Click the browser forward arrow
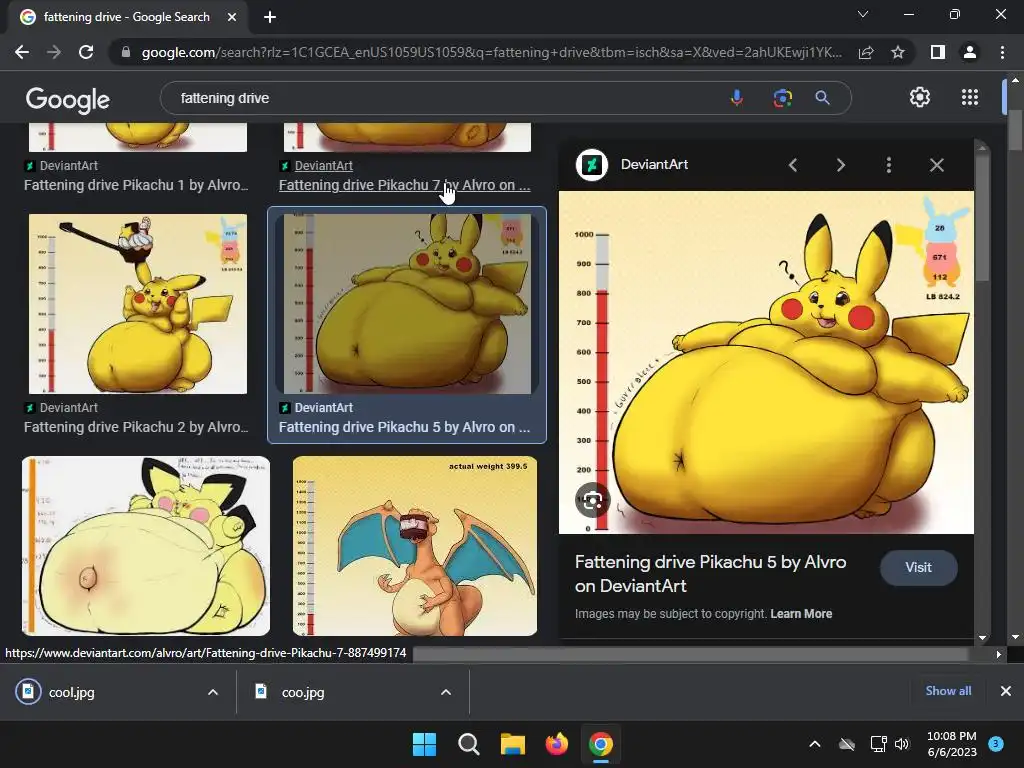1024x768 pixels. tap(54, 52)
